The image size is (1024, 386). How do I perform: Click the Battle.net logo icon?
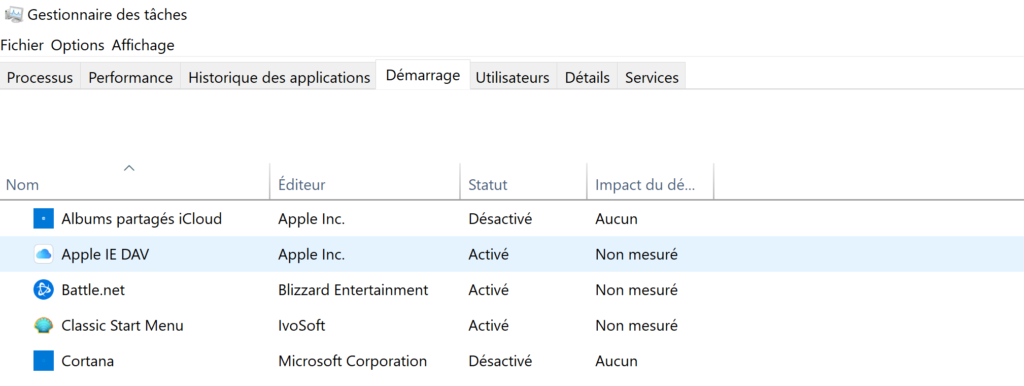tap(43, 289)
